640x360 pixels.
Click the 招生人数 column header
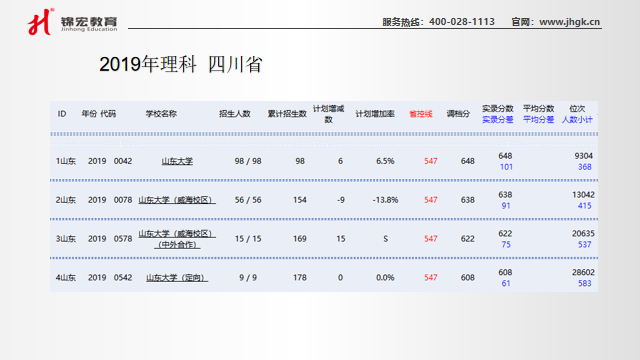point(235,114)
